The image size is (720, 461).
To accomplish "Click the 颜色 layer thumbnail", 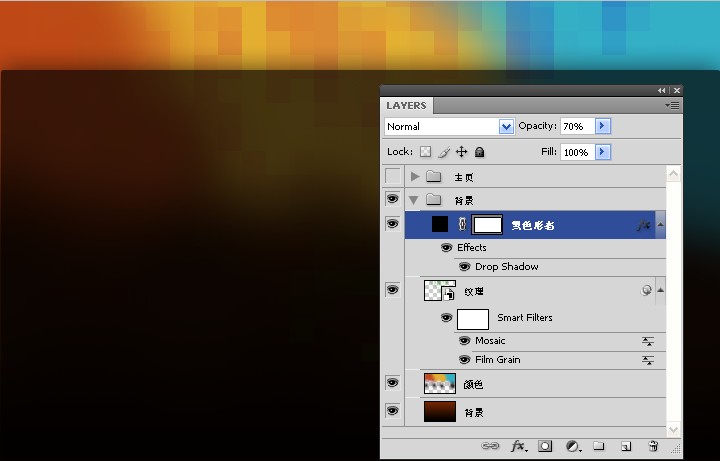I will [x=440, y=383].
